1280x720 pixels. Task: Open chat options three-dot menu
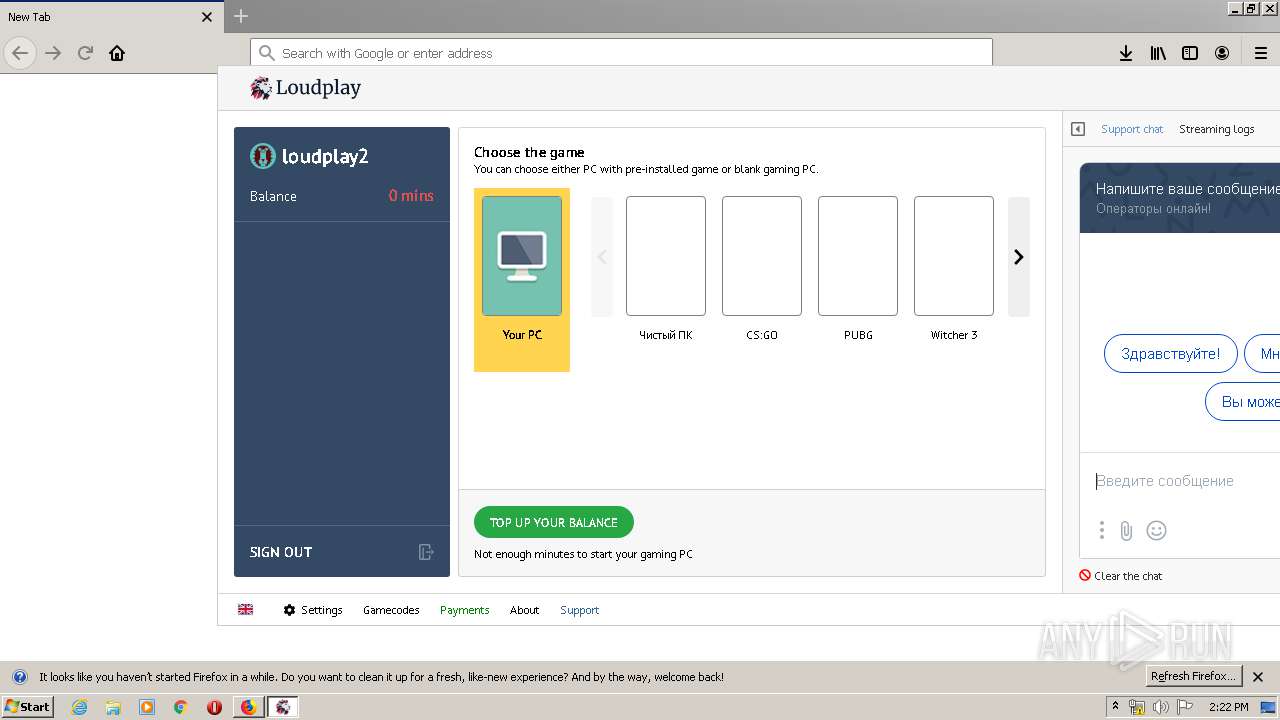click(1102, 530)
